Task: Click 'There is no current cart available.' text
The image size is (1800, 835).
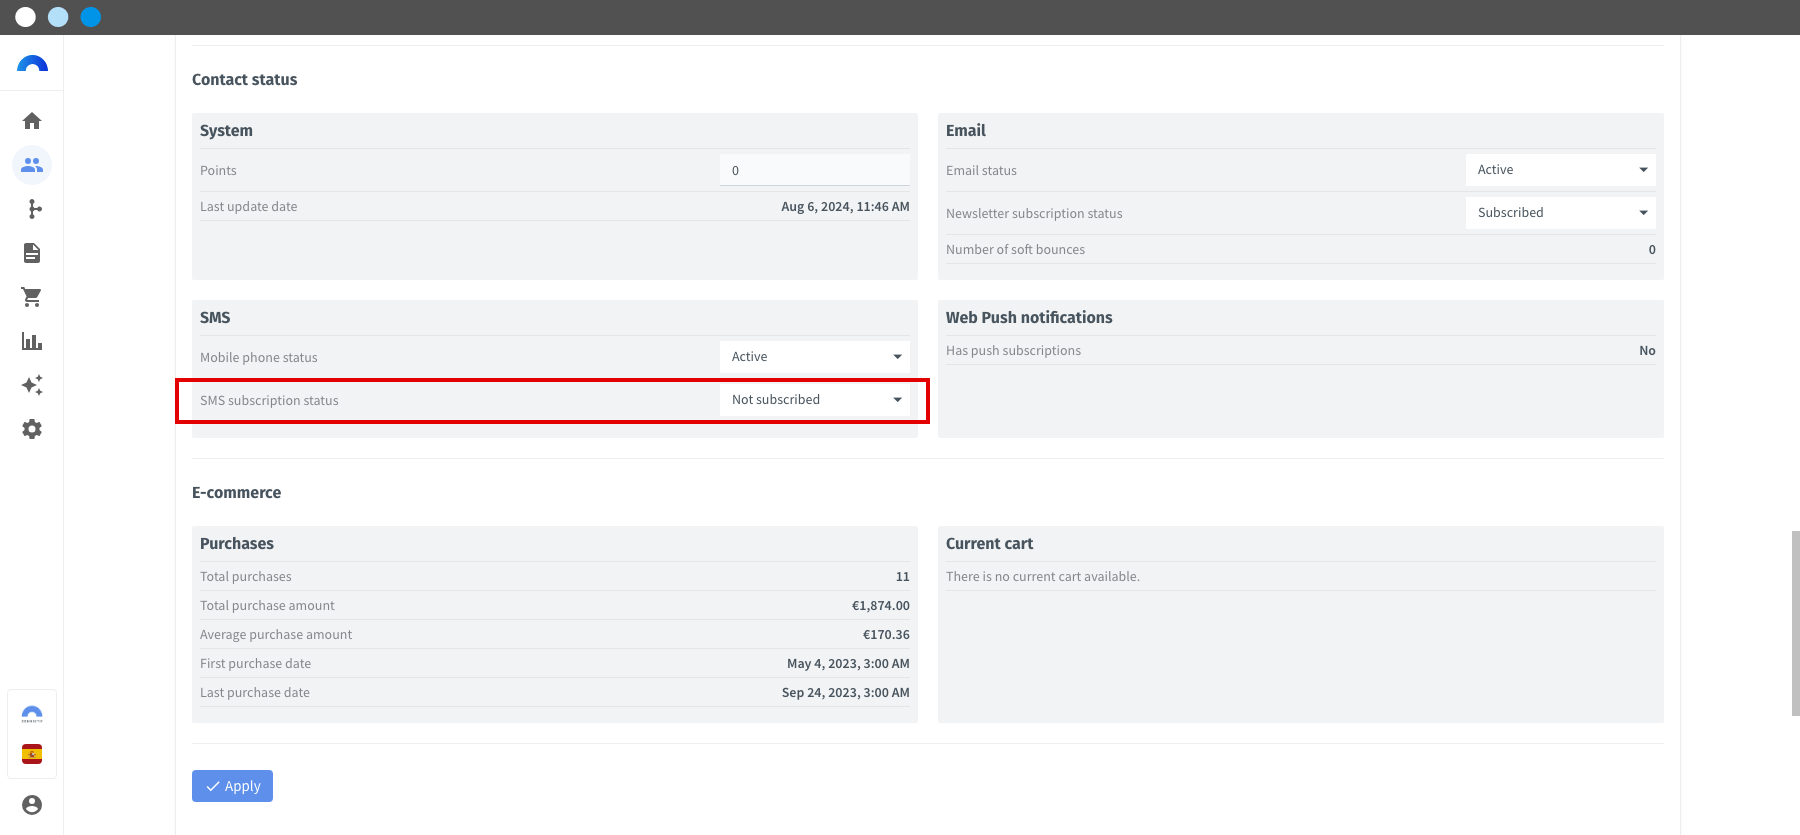Action: (1043, 577)
